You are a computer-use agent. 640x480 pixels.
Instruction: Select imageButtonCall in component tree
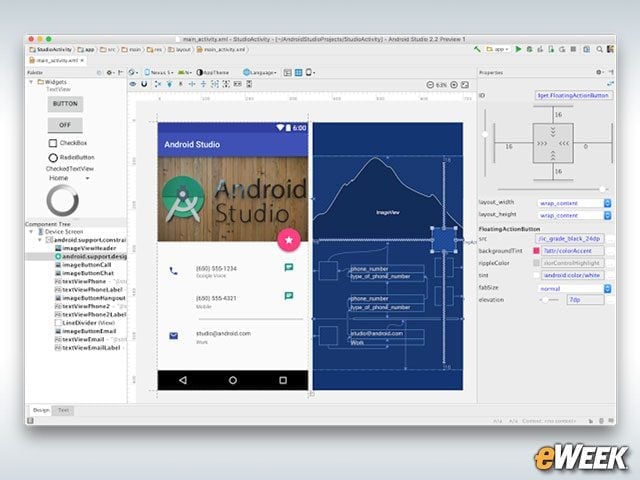tap(83, 265)
